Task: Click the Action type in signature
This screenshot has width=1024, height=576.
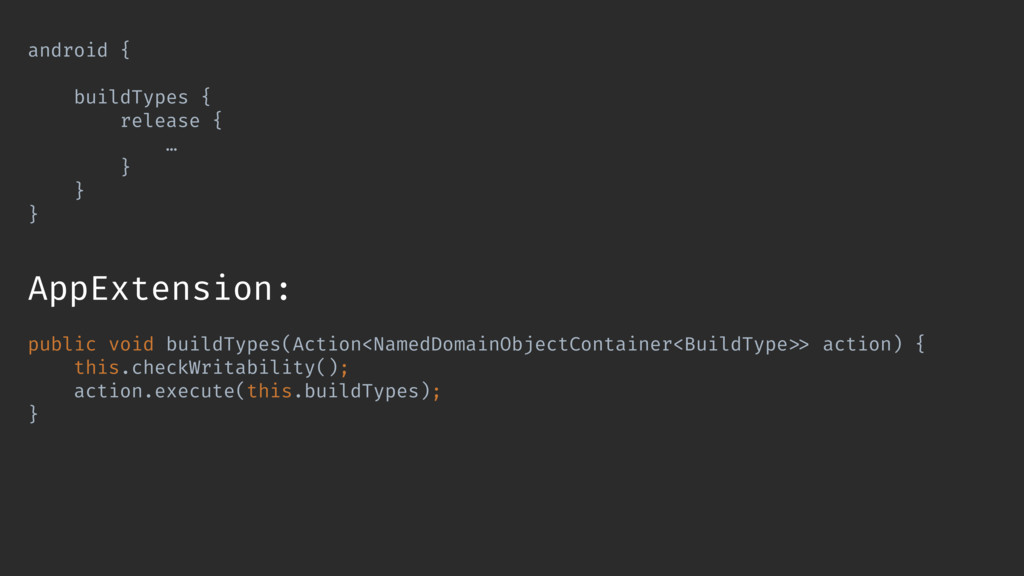Action: point(327,344)
